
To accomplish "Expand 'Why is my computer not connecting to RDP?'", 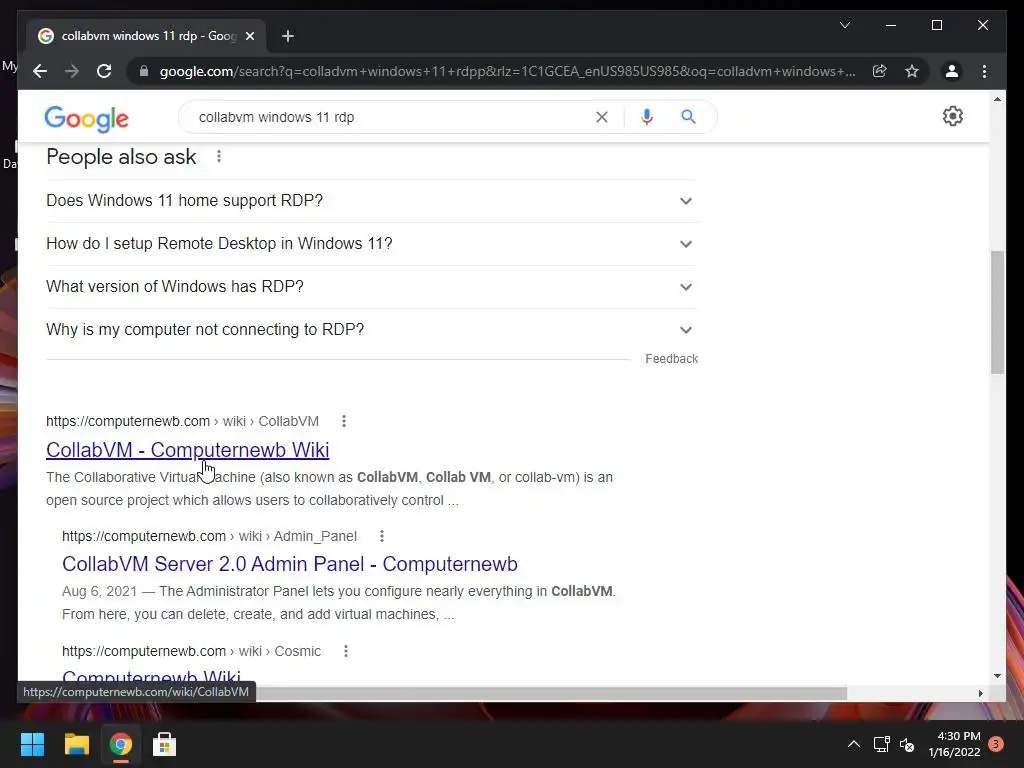I will pos(372,330).
